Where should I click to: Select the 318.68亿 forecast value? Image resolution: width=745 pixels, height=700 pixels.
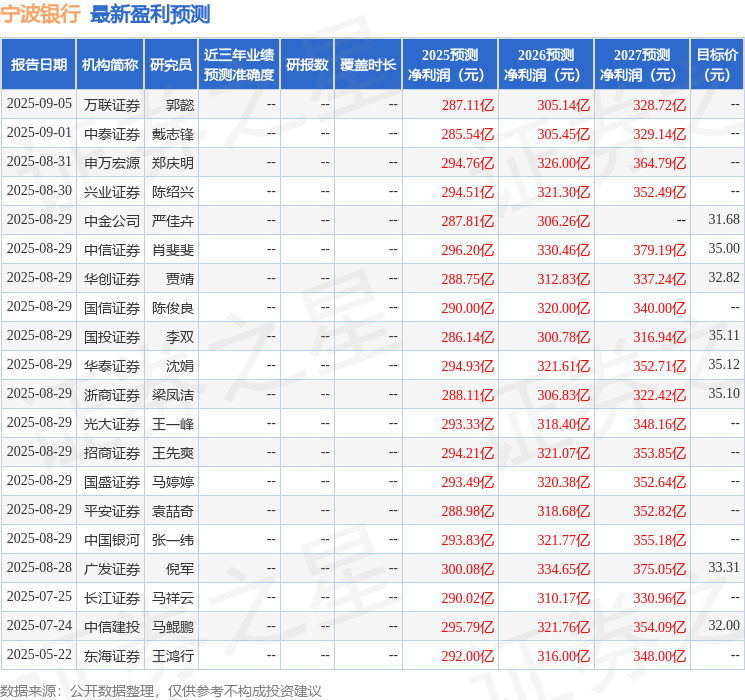coord(564,511)
